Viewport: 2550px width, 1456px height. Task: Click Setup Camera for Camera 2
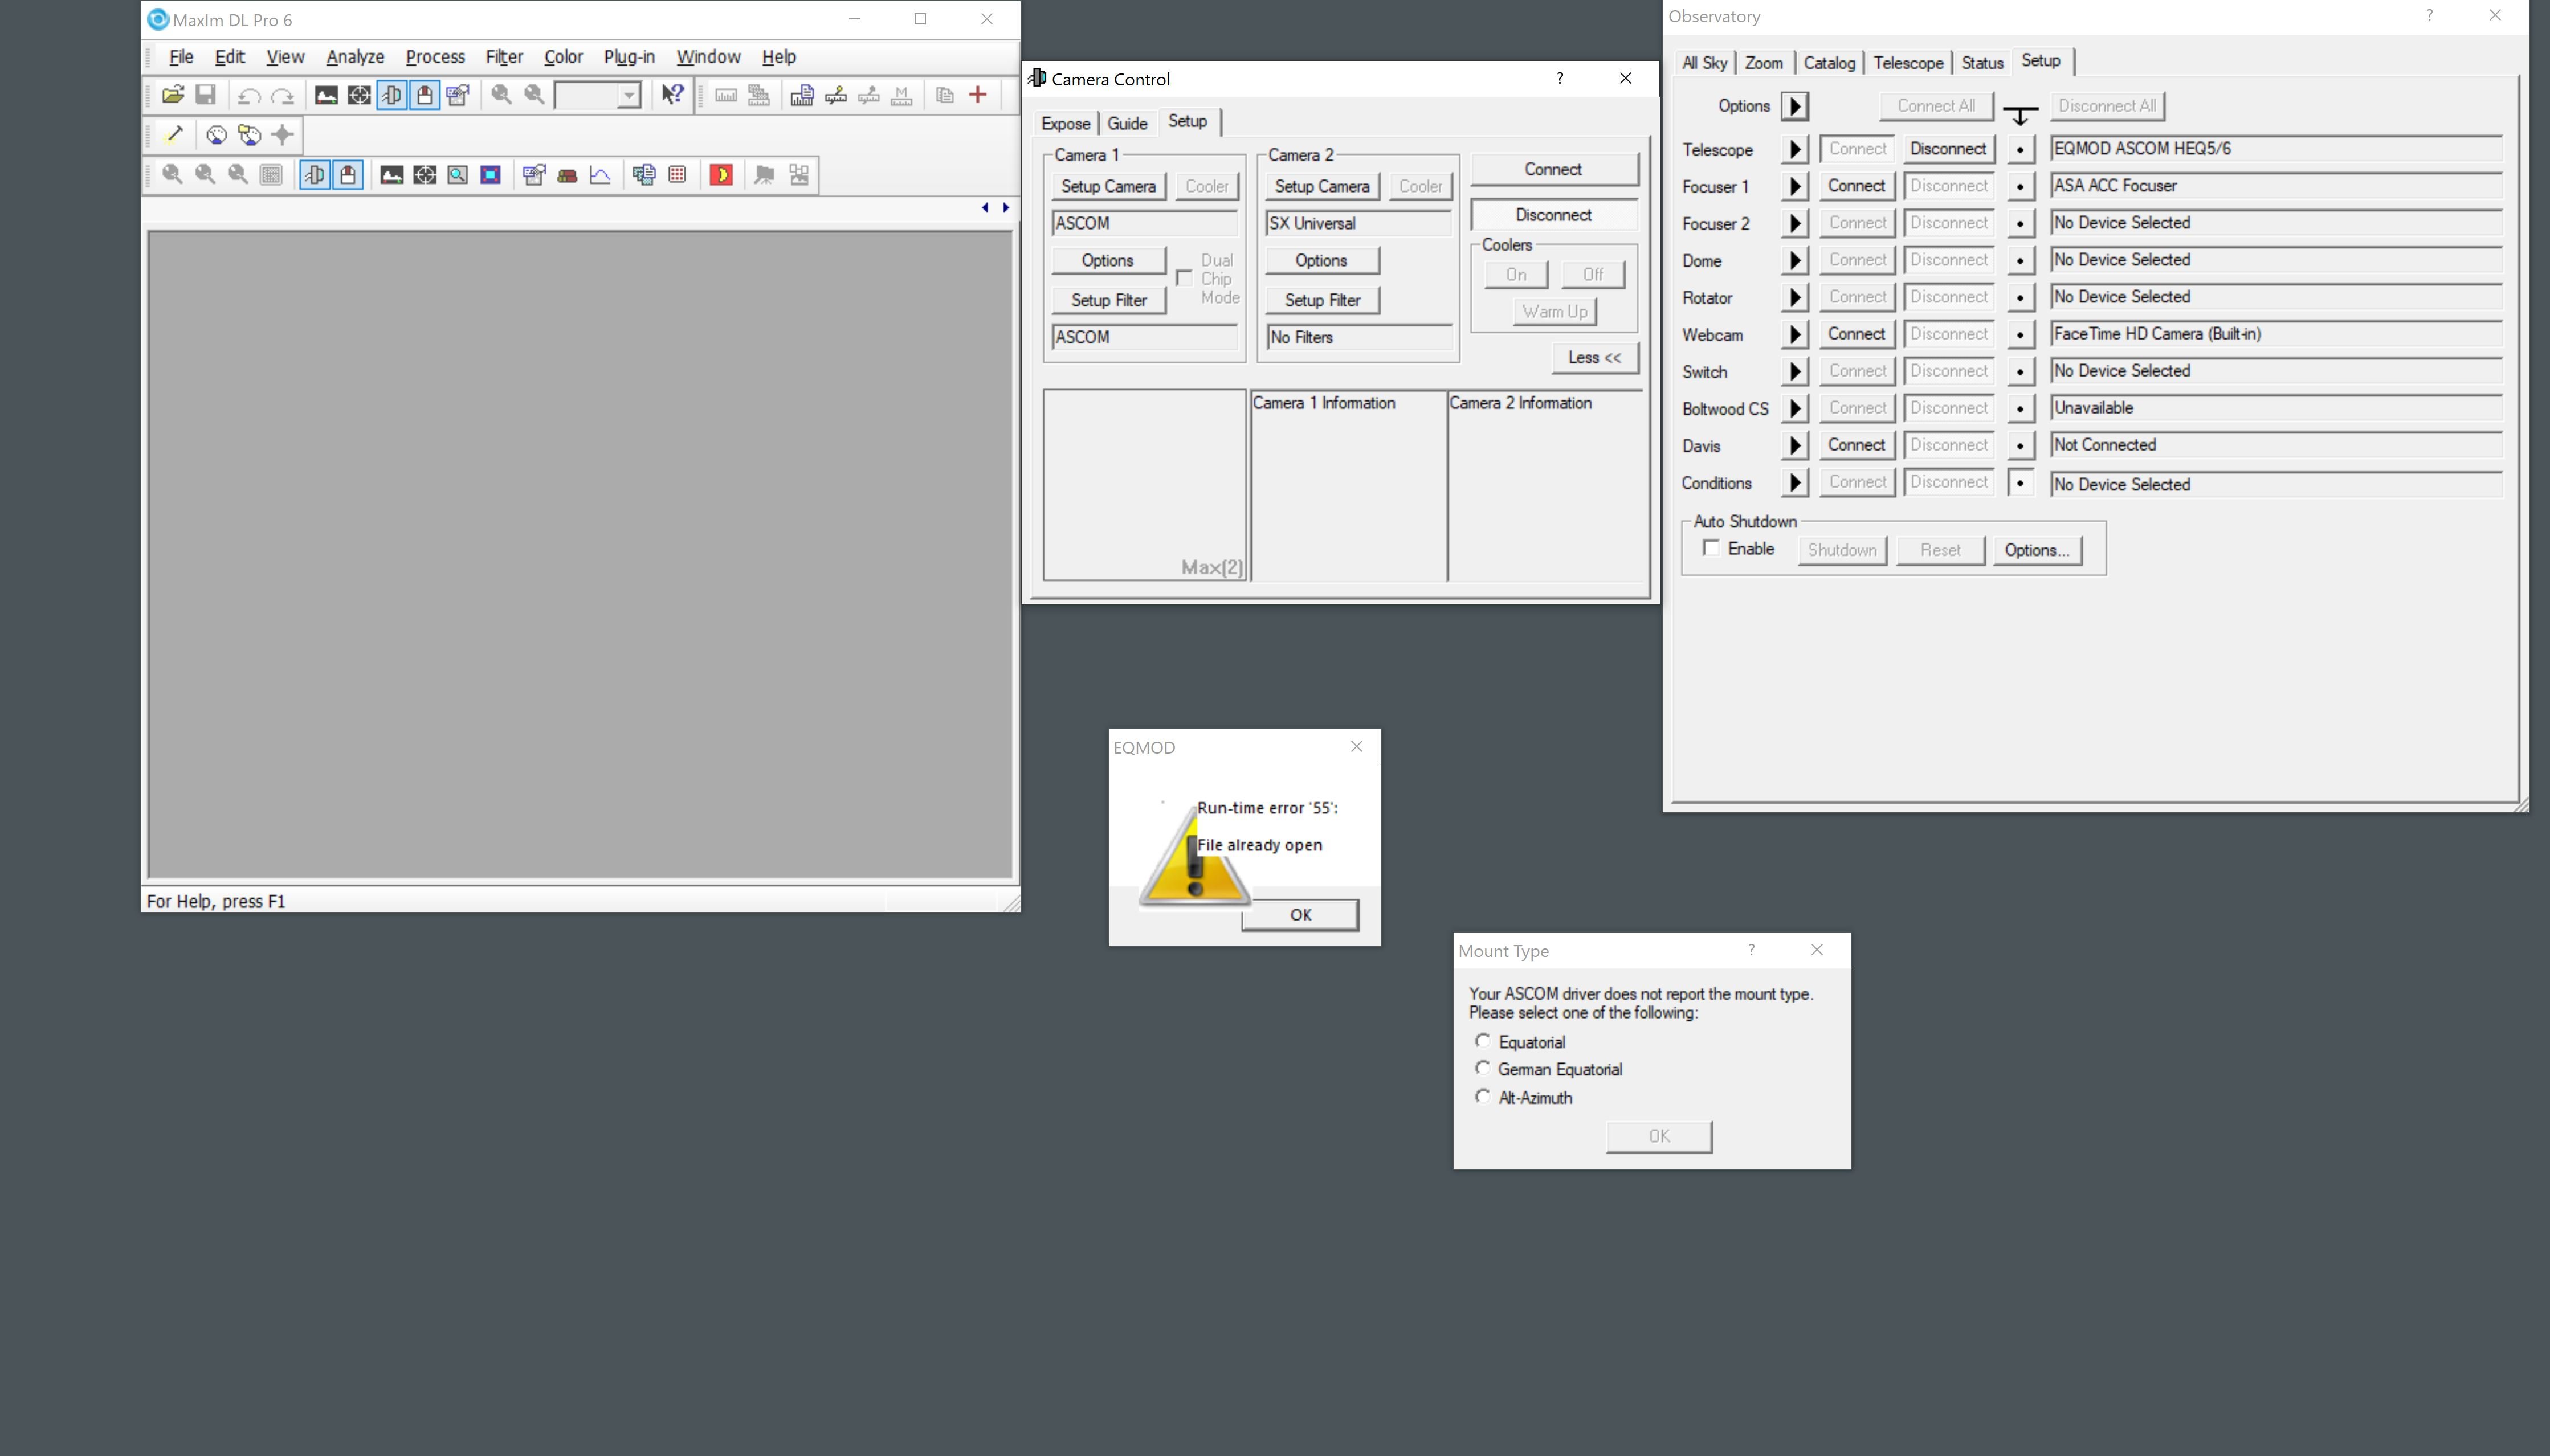pyautogui.click(x=1321, y=186)
